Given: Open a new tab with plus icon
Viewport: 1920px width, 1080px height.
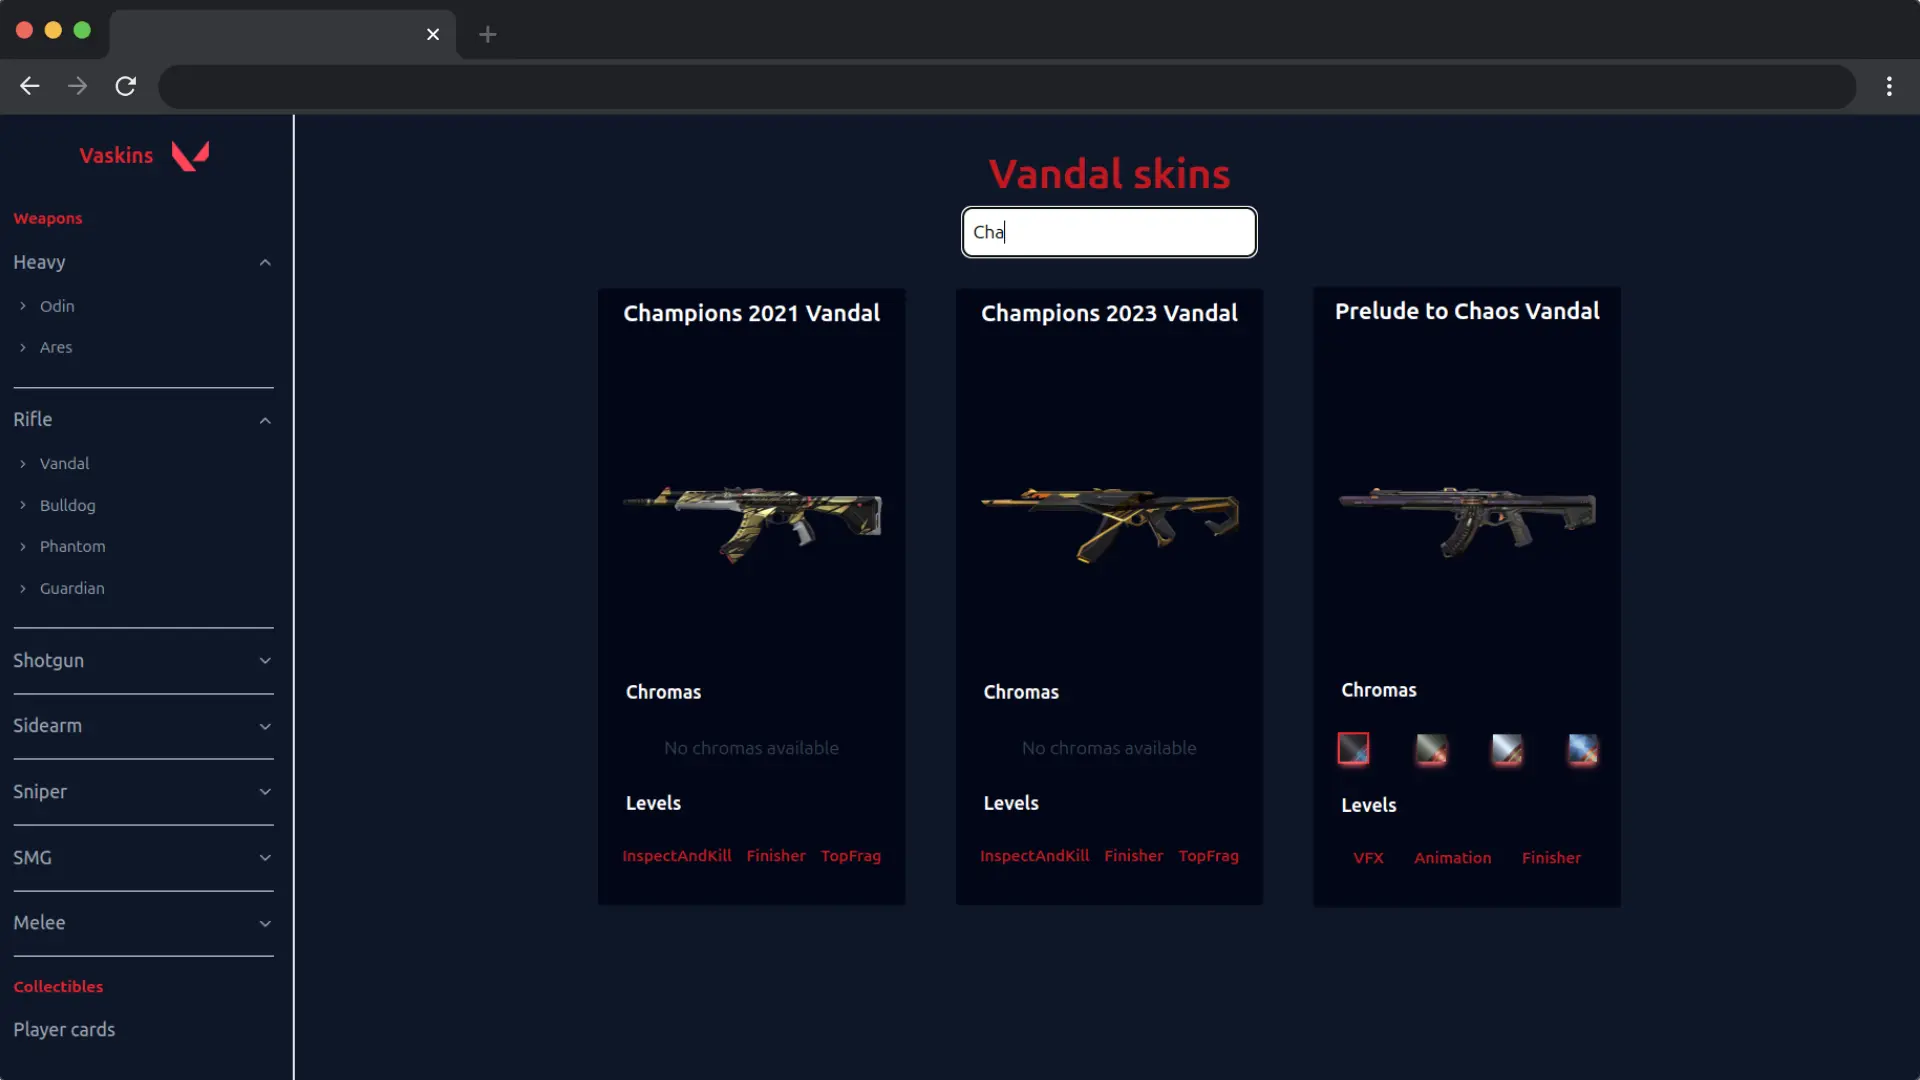Looking at the screenshot, I should click(x=487, y=34).
